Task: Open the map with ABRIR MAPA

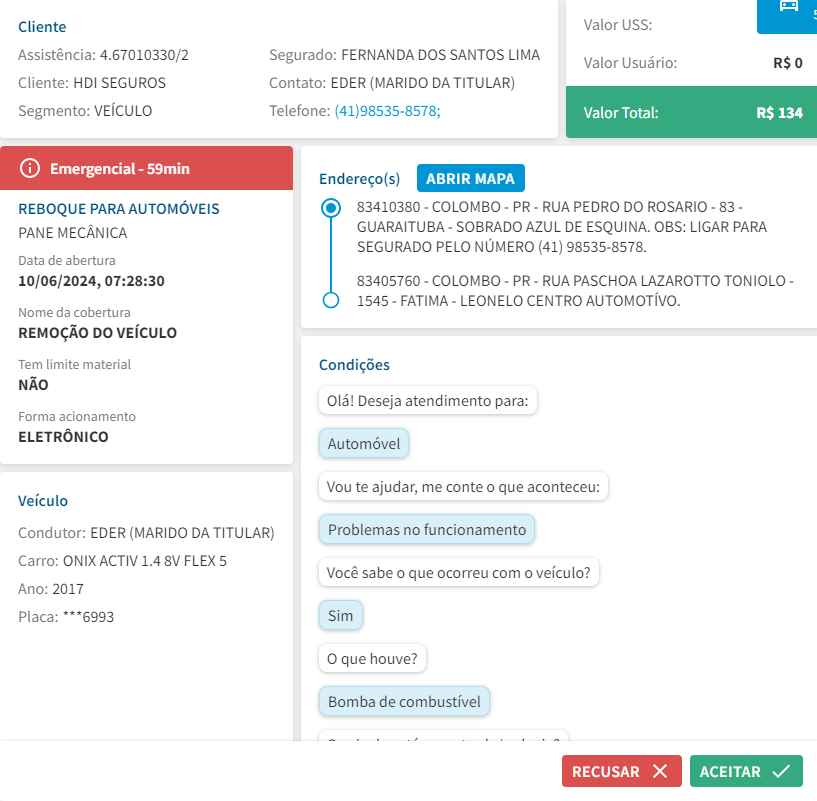Action: (x=471, y=179)
